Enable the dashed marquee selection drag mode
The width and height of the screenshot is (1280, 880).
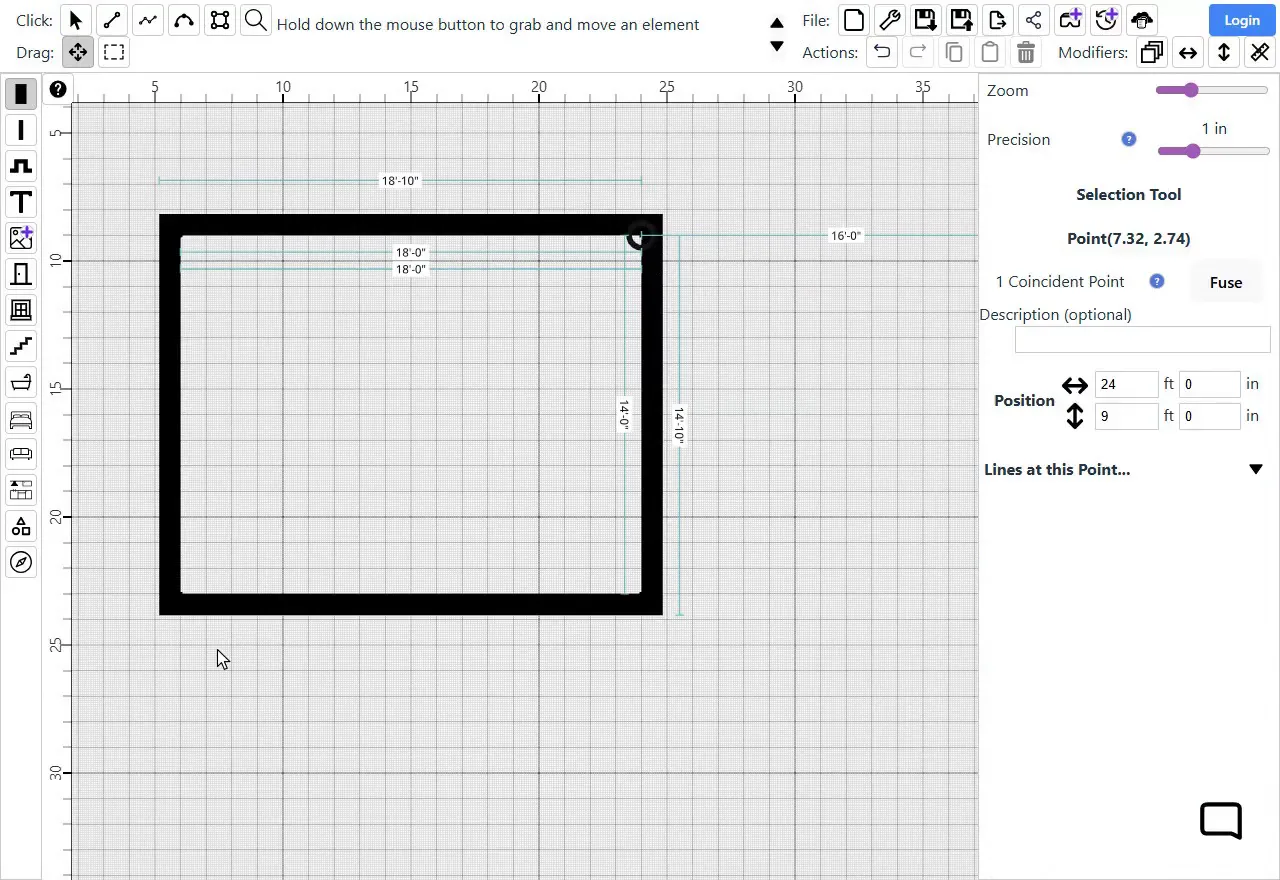114,52
